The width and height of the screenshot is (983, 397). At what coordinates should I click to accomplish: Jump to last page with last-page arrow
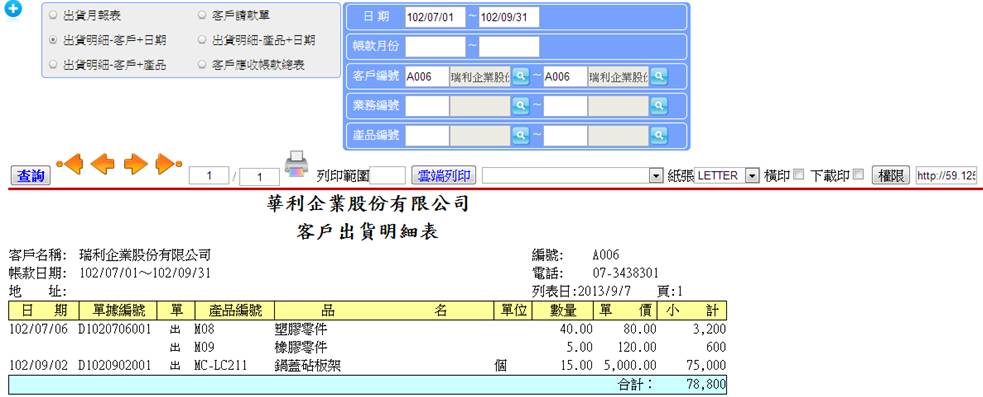168,164
